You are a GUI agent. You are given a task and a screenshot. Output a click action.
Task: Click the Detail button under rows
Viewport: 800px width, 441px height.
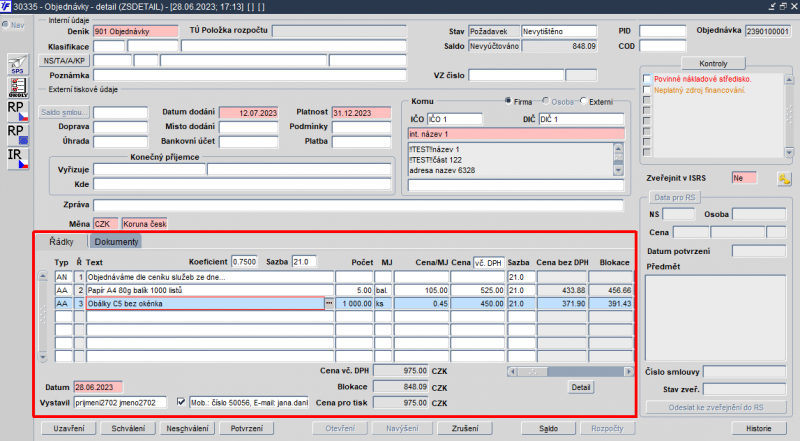(x=581, y=387)
